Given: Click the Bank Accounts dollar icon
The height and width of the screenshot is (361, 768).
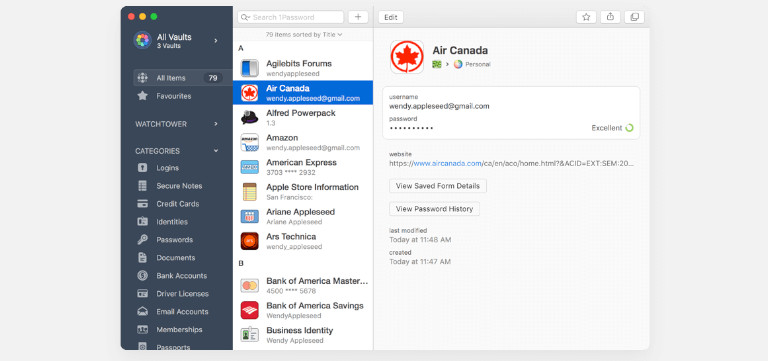Looking at the screenshot, I should tap(143, 276).
